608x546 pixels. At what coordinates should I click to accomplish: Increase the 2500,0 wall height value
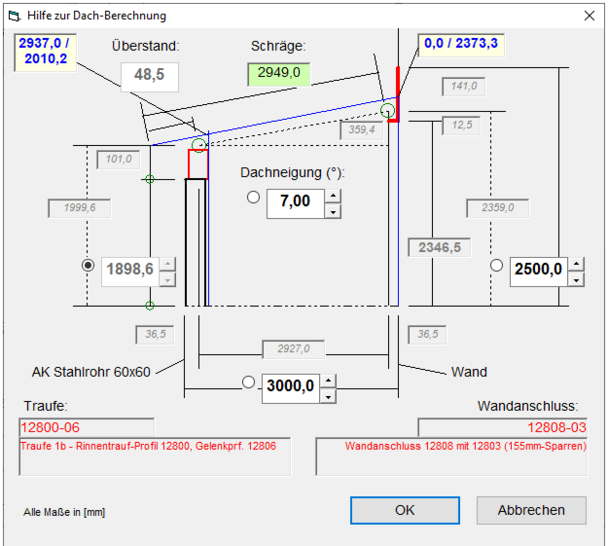[576, 263]
